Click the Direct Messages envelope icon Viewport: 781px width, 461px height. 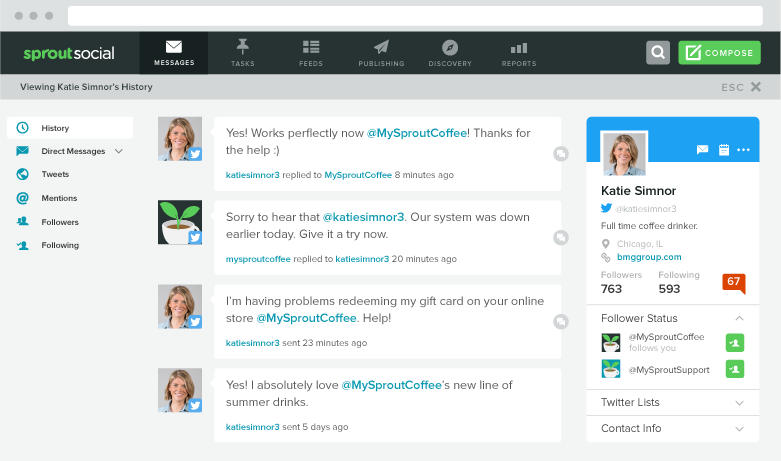(22, 151)
